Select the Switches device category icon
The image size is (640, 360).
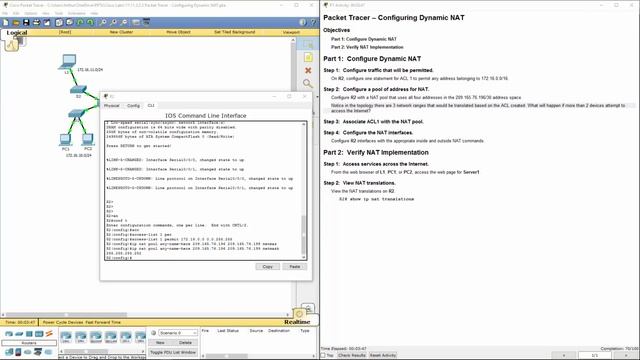coord(19,334)
